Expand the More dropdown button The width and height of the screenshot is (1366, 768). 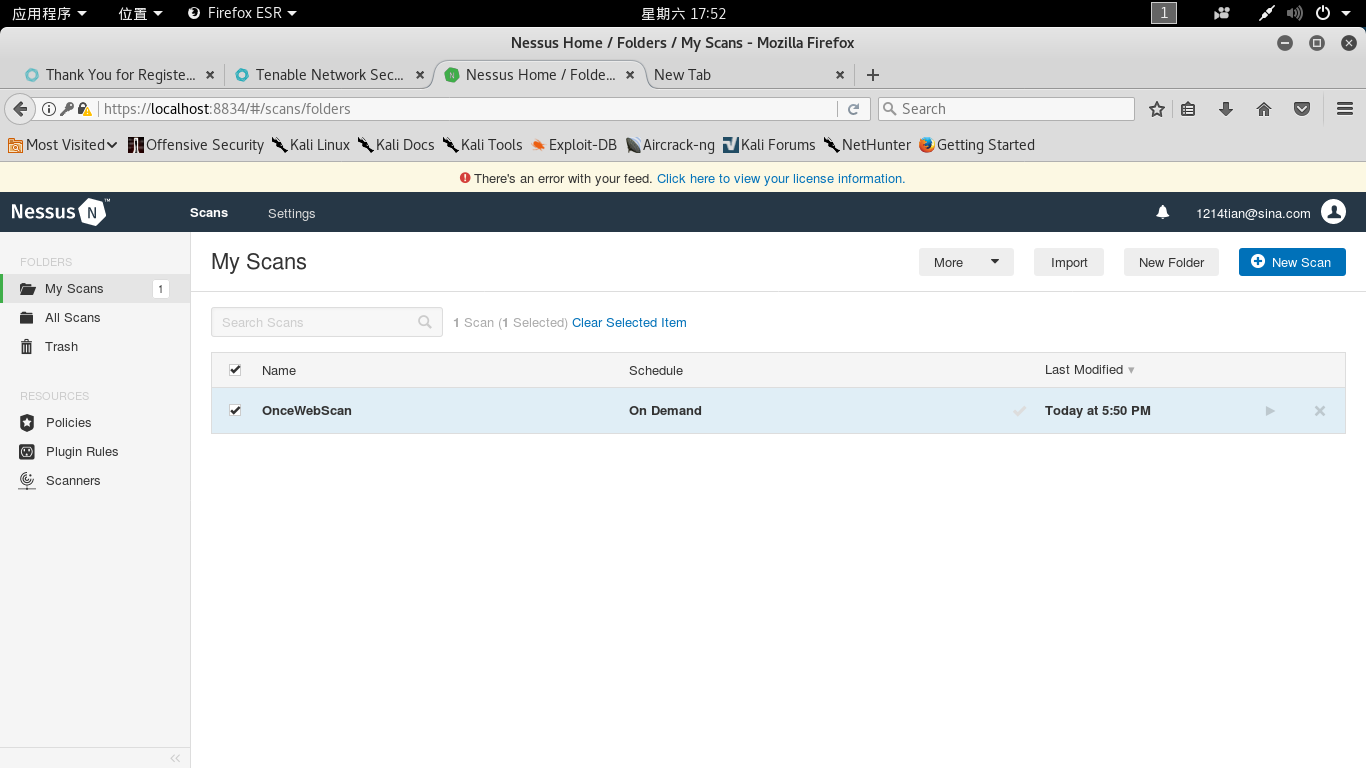[966, 262]
